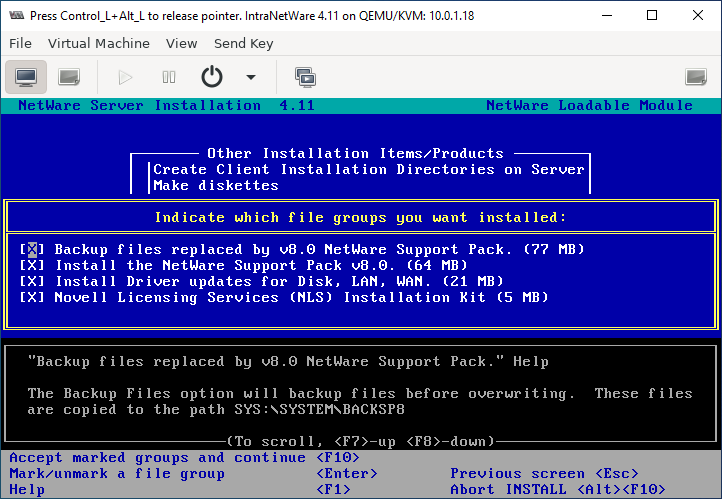
Task: Minimize the virt-manager window
Action: [607, 15]
